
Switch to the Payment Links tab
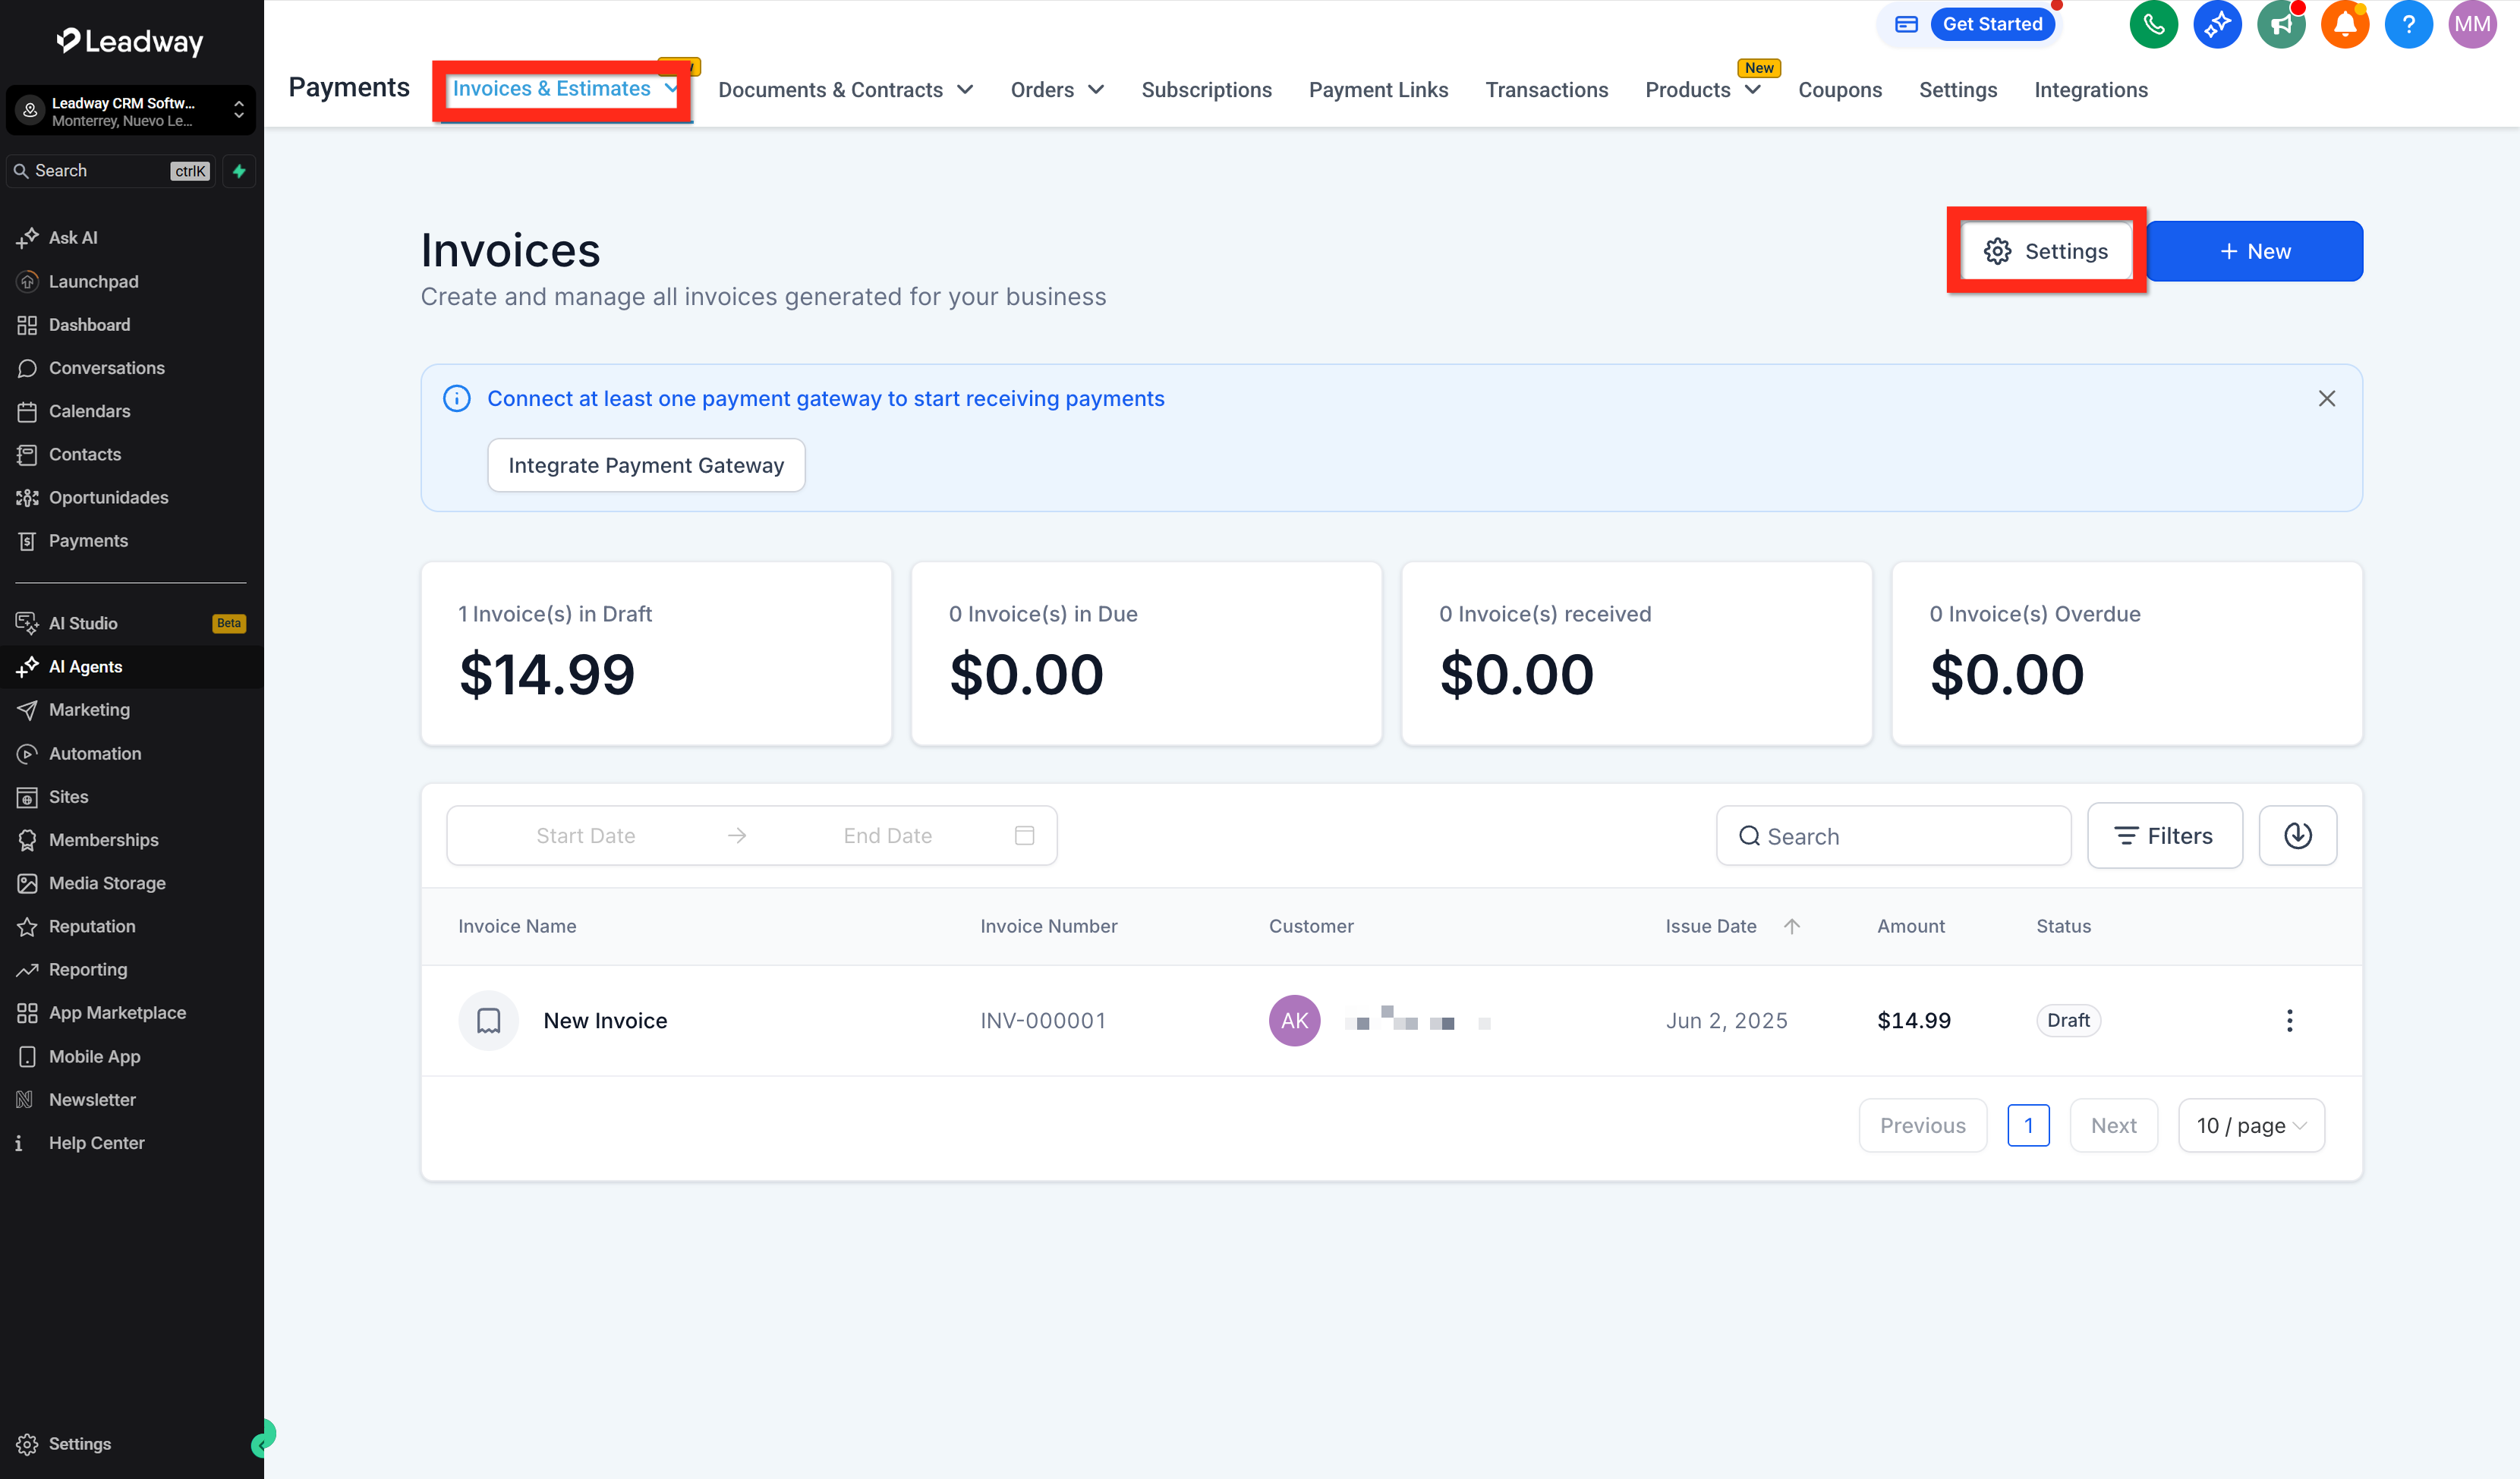coord(1378,90)
